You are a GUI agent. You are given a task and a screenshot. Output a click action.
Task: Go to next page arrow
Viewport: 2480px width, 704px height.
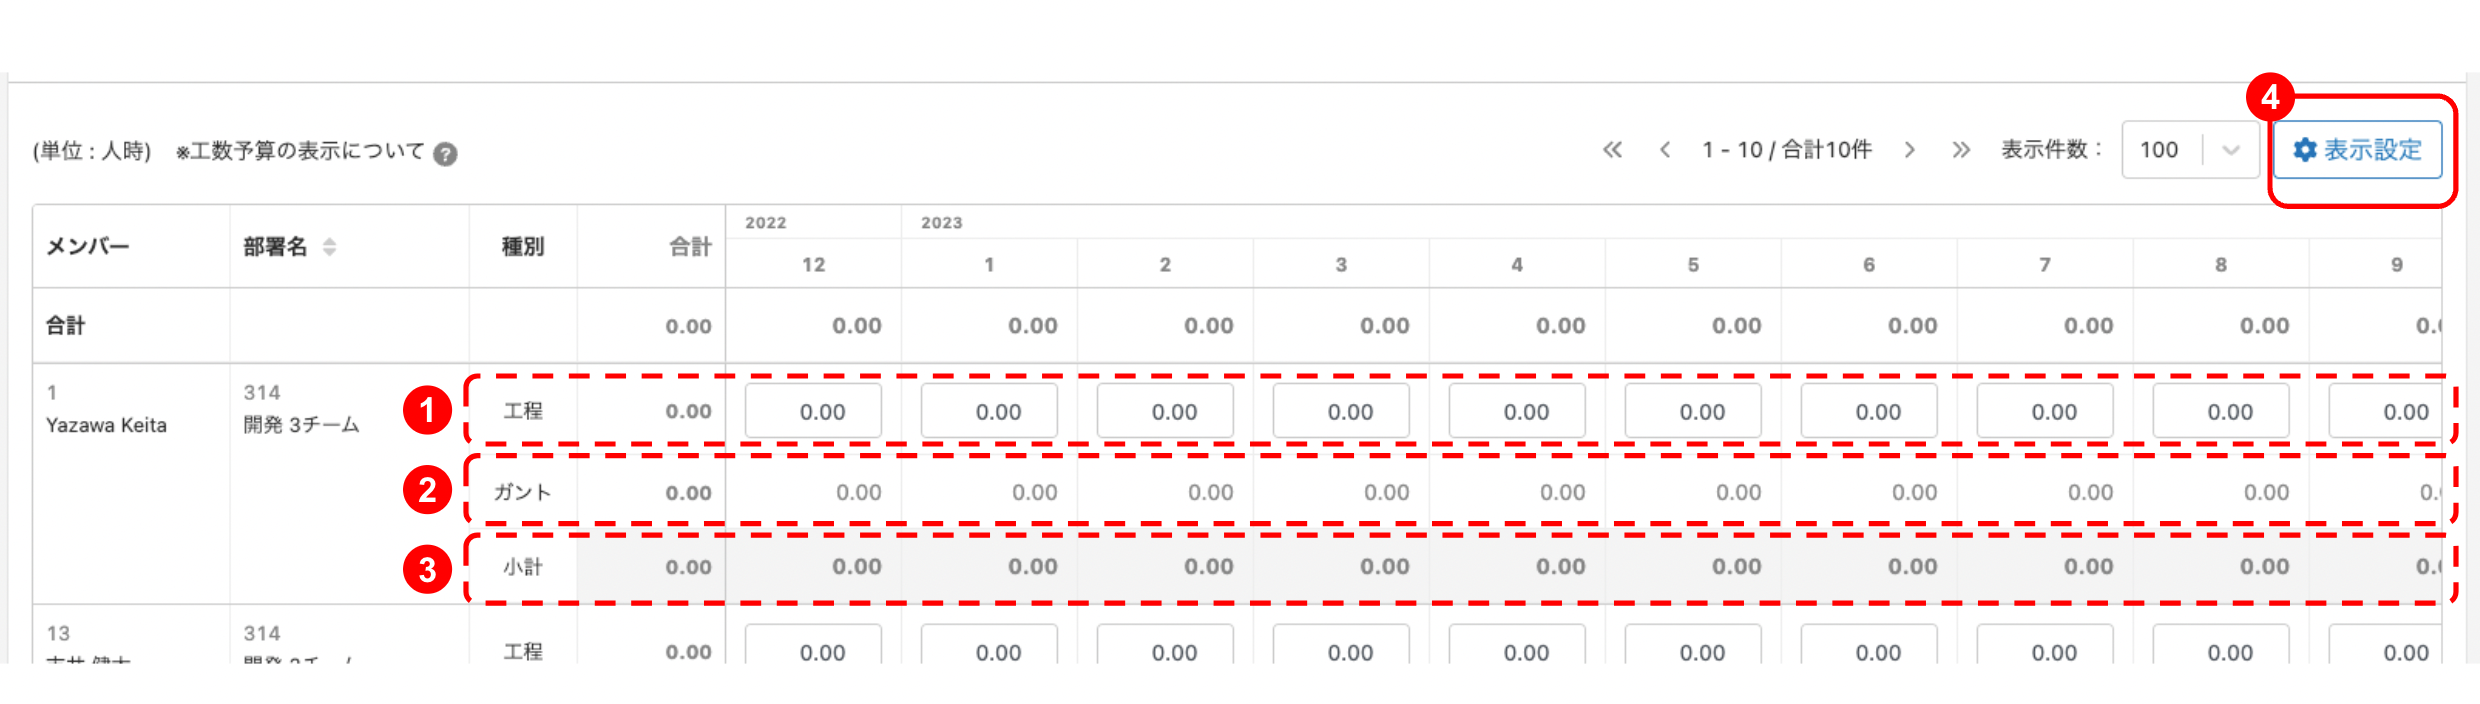pos(1909,150)
